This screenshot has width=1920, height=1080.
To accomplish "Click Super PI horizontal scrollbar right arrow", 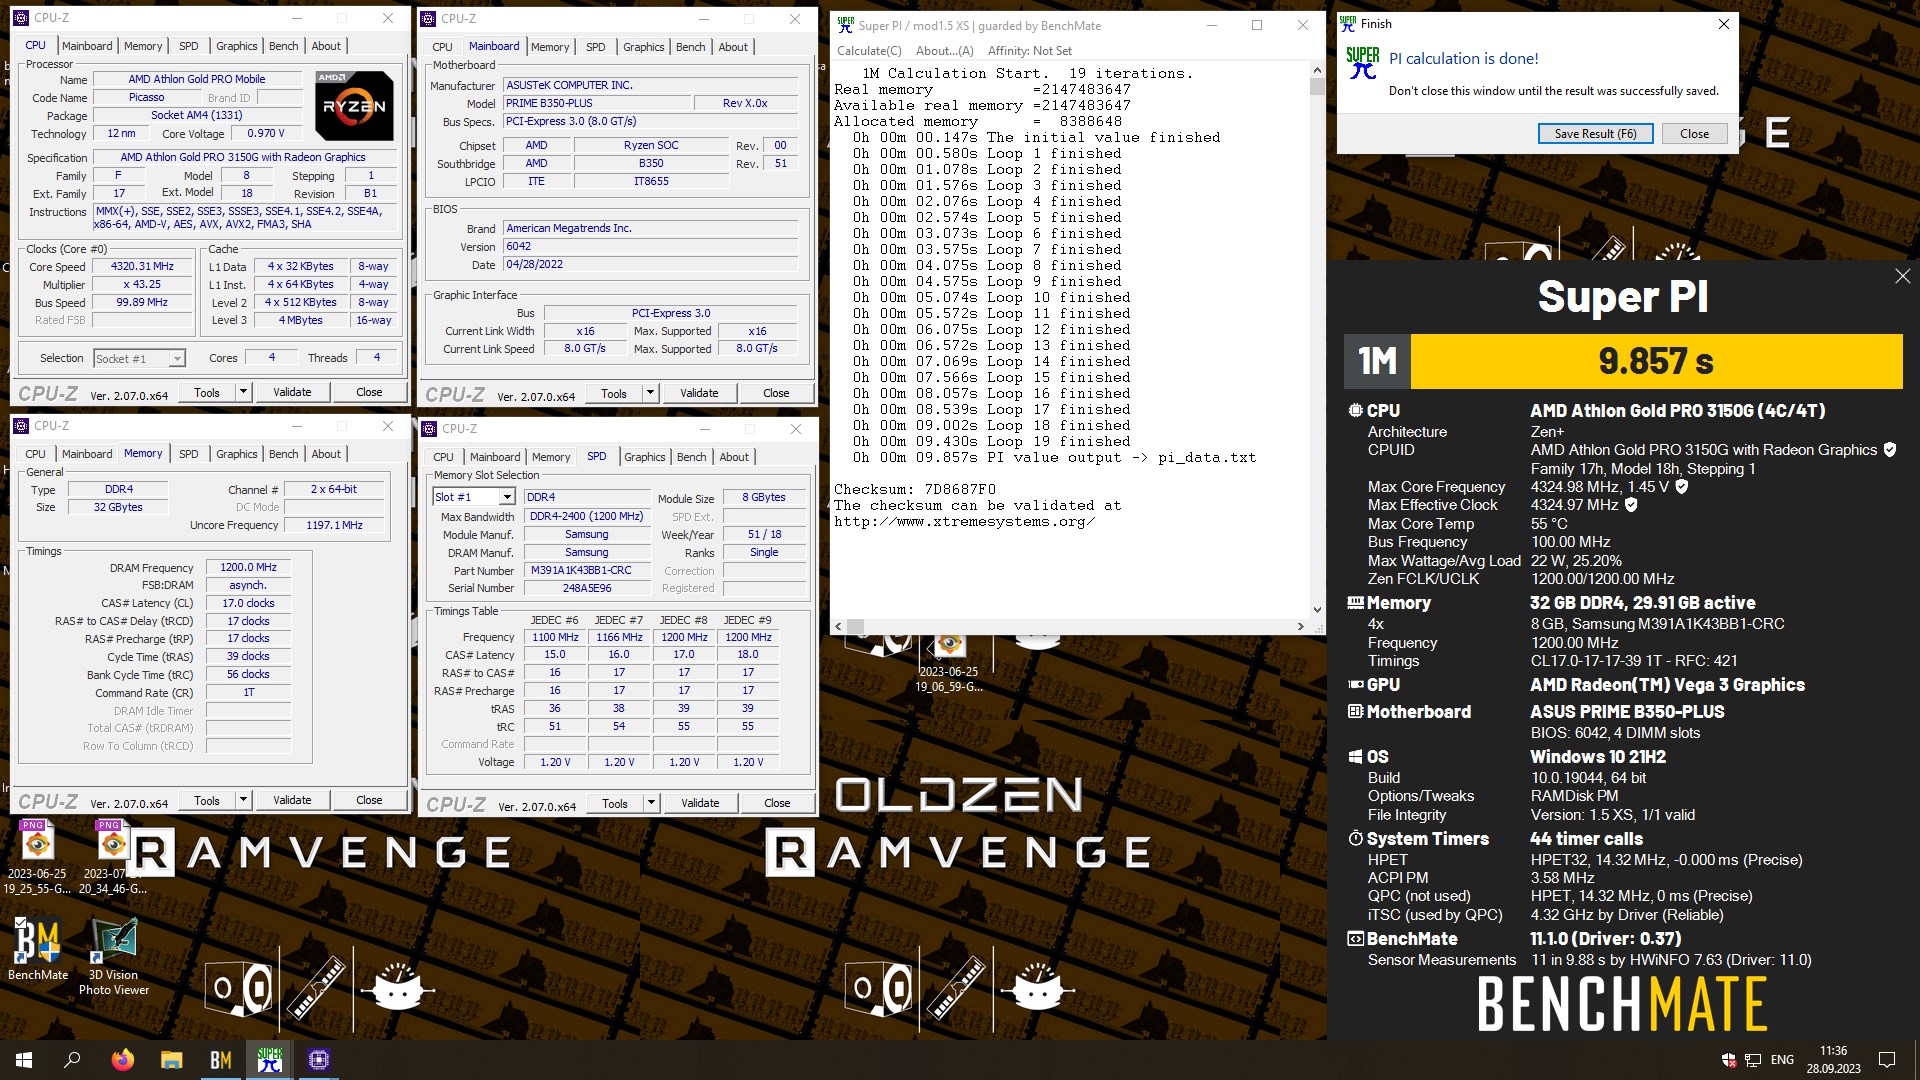I will (x=1300, y=627).
